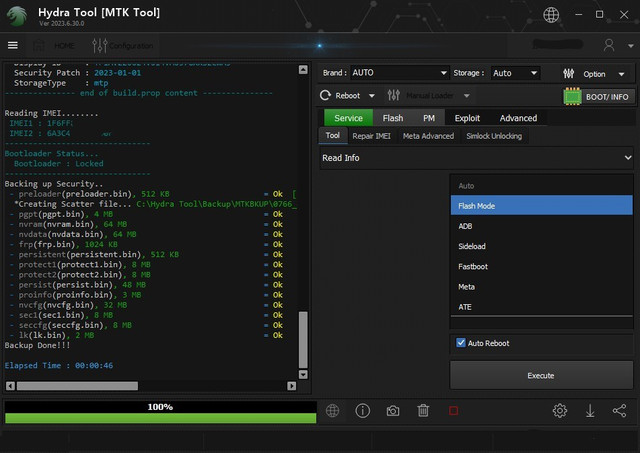The image size is (640, 453).
Task: Open the hamburger menu
Action: coord(13,45)
